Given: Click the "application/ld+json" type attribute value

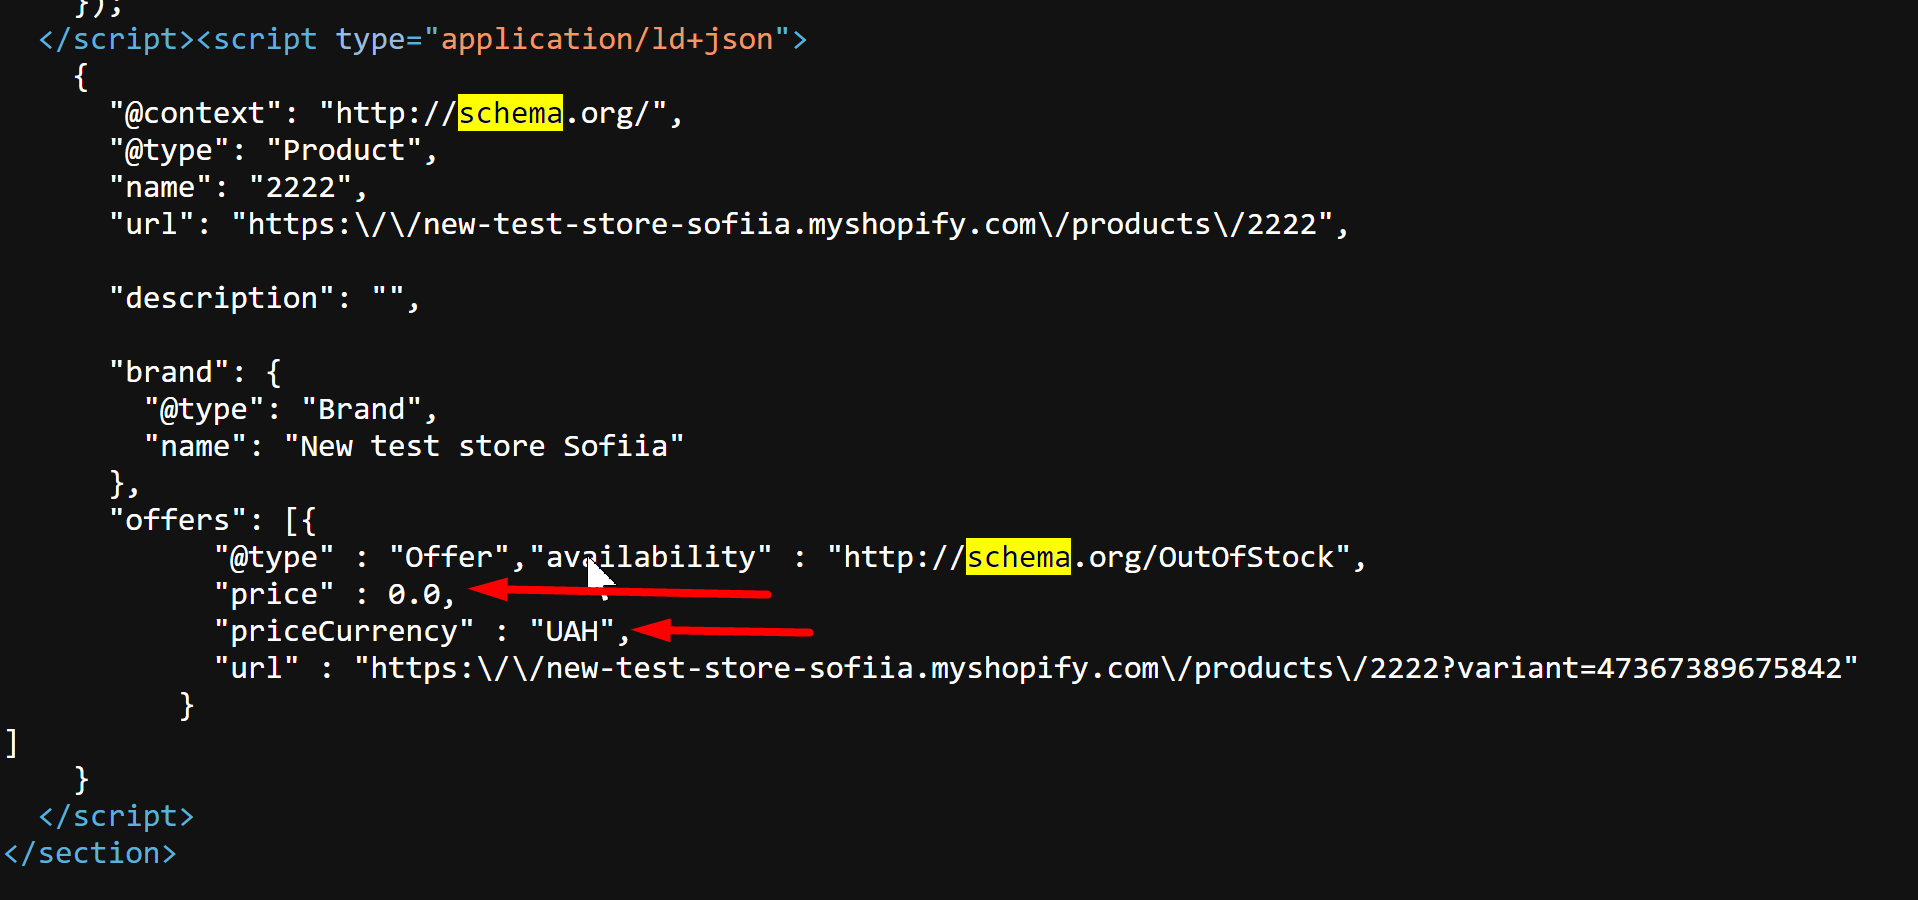Looking at the screenshot, I should [607, 39].
